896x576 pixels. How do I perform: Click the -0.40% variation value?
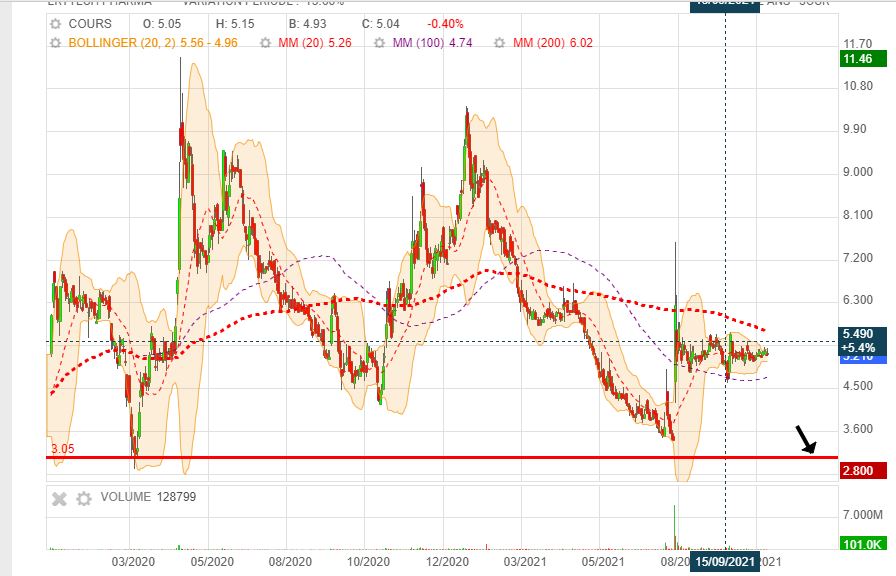click(445, 24)
